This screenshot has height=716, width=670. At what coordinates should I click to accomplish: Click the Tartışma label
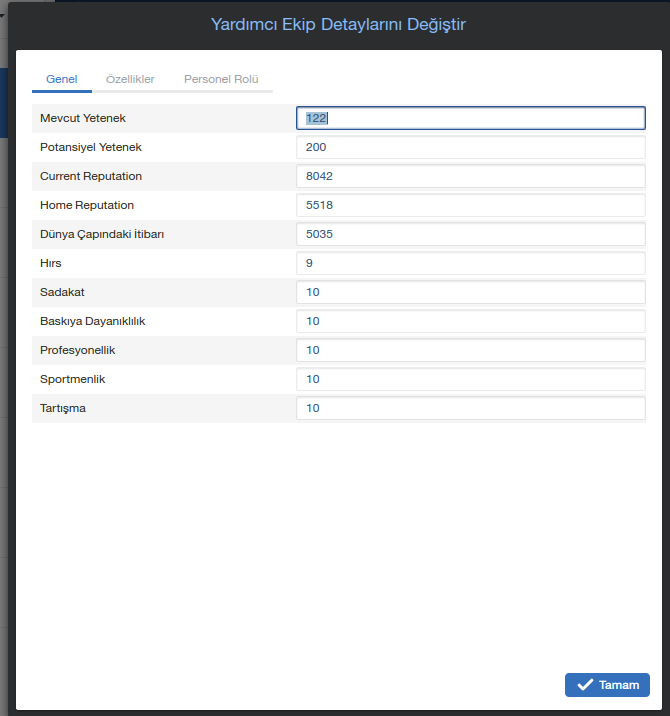(x=63, y=408)
